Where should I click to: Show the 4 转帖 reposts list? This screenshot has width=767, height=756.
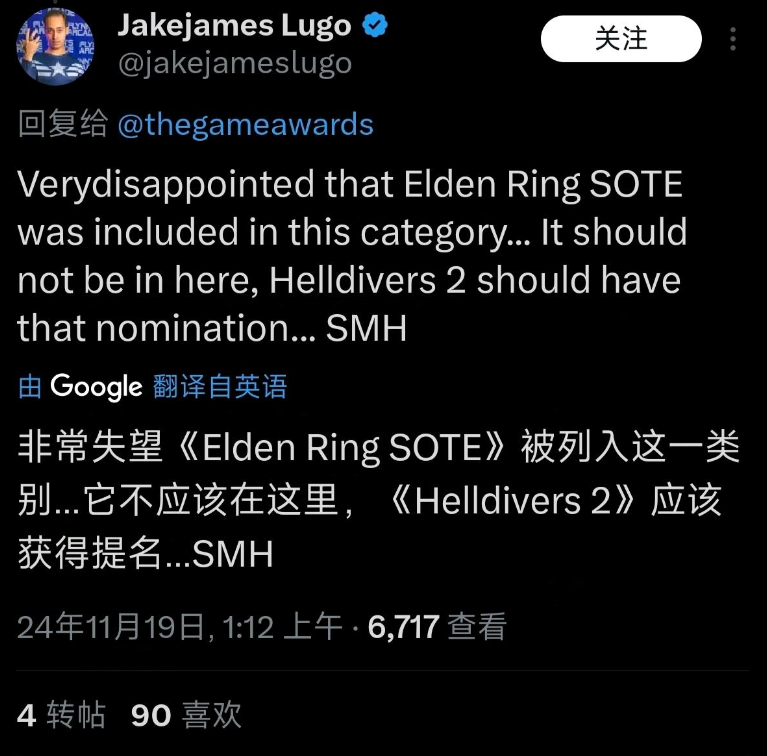click(61, 715)
